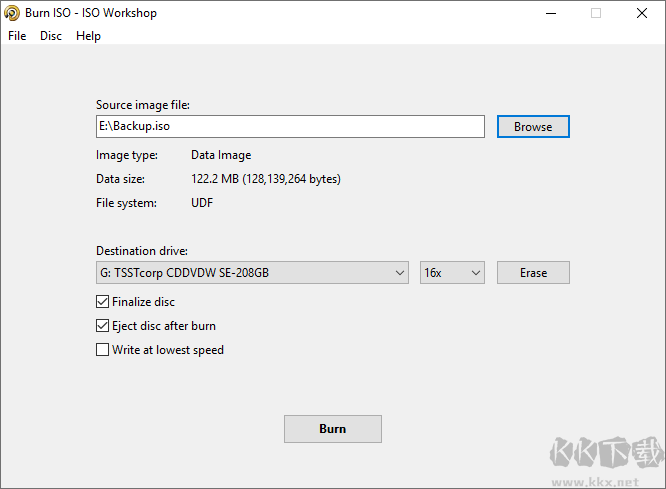This screenshot has width=666, height=489.
Task: Expand the Destination drive dropdown
Action: click(399, 273)
